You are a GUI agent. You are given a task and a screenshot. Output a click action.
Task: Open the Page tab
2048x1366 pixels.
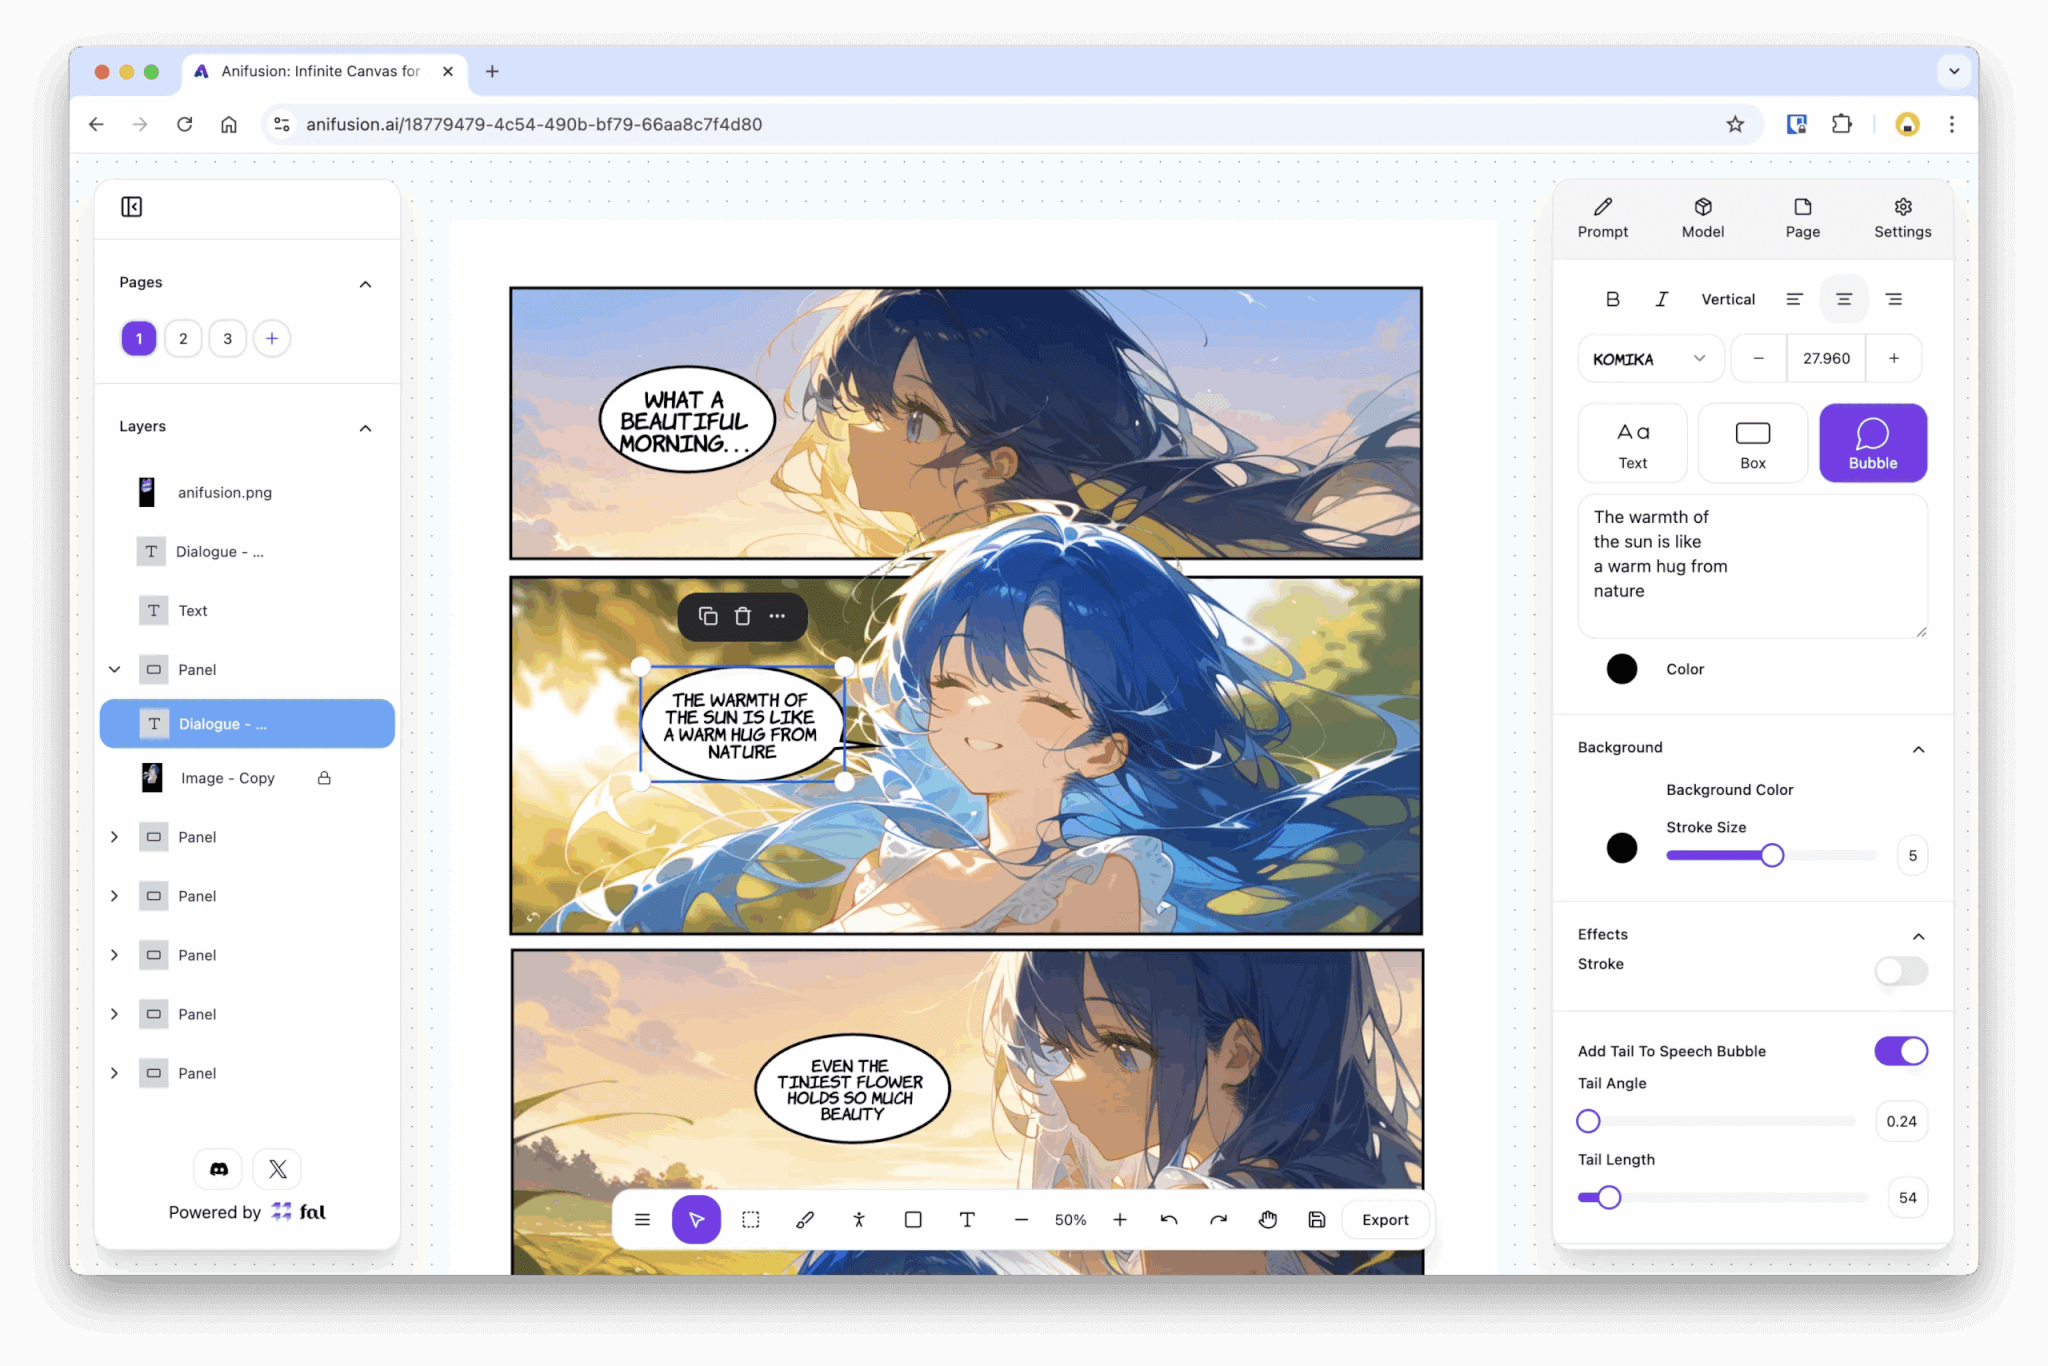[x=1802, y=217]
